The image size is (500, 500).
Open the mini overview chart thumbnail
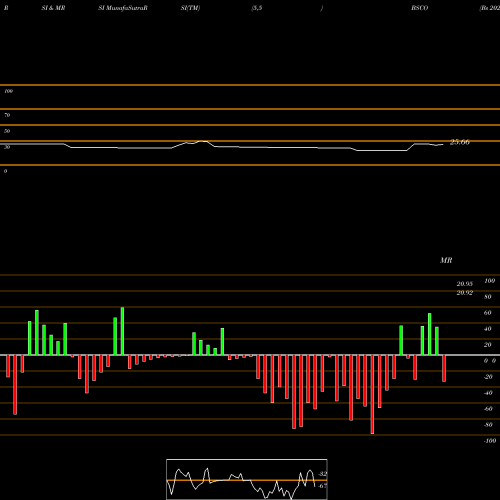tap(247, 479)
